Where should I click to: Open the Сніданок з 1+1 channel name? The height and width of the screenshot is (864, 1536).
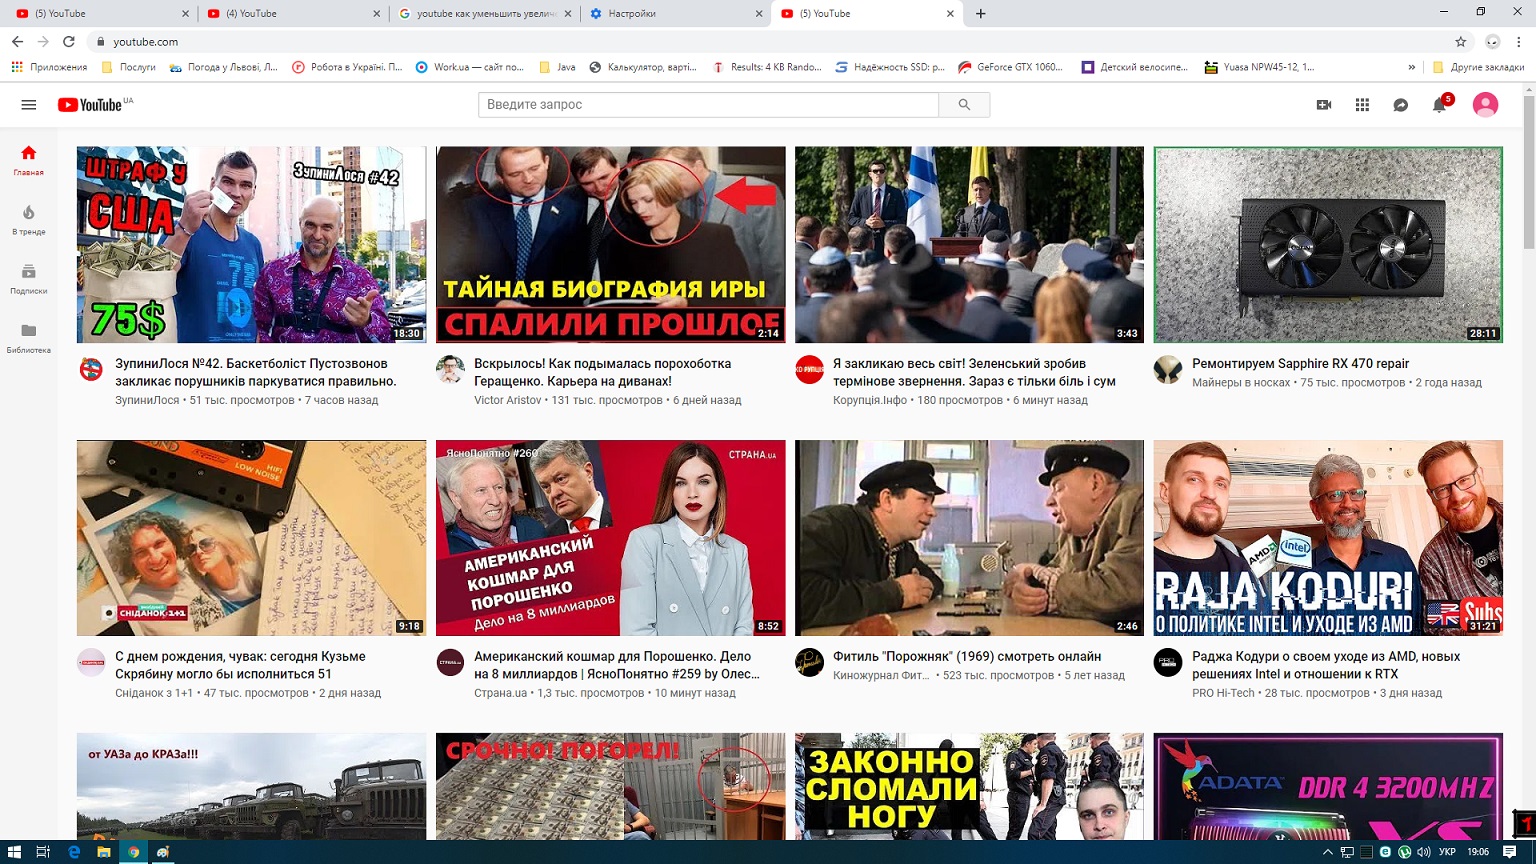point(154,693)
